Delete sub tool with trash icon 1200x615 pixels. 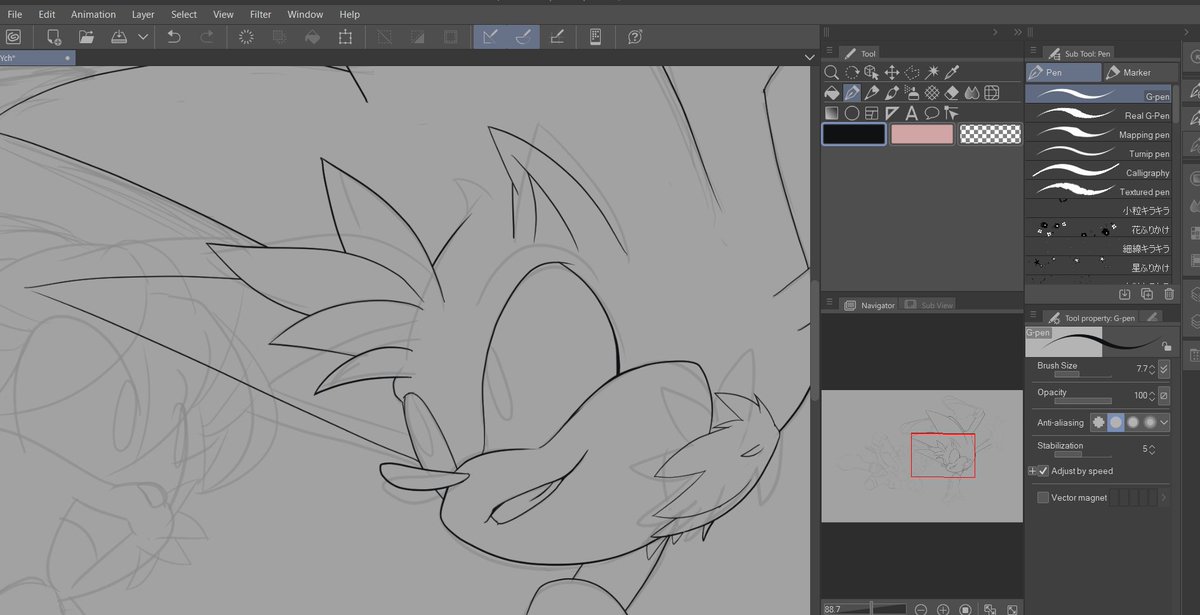1168,294
